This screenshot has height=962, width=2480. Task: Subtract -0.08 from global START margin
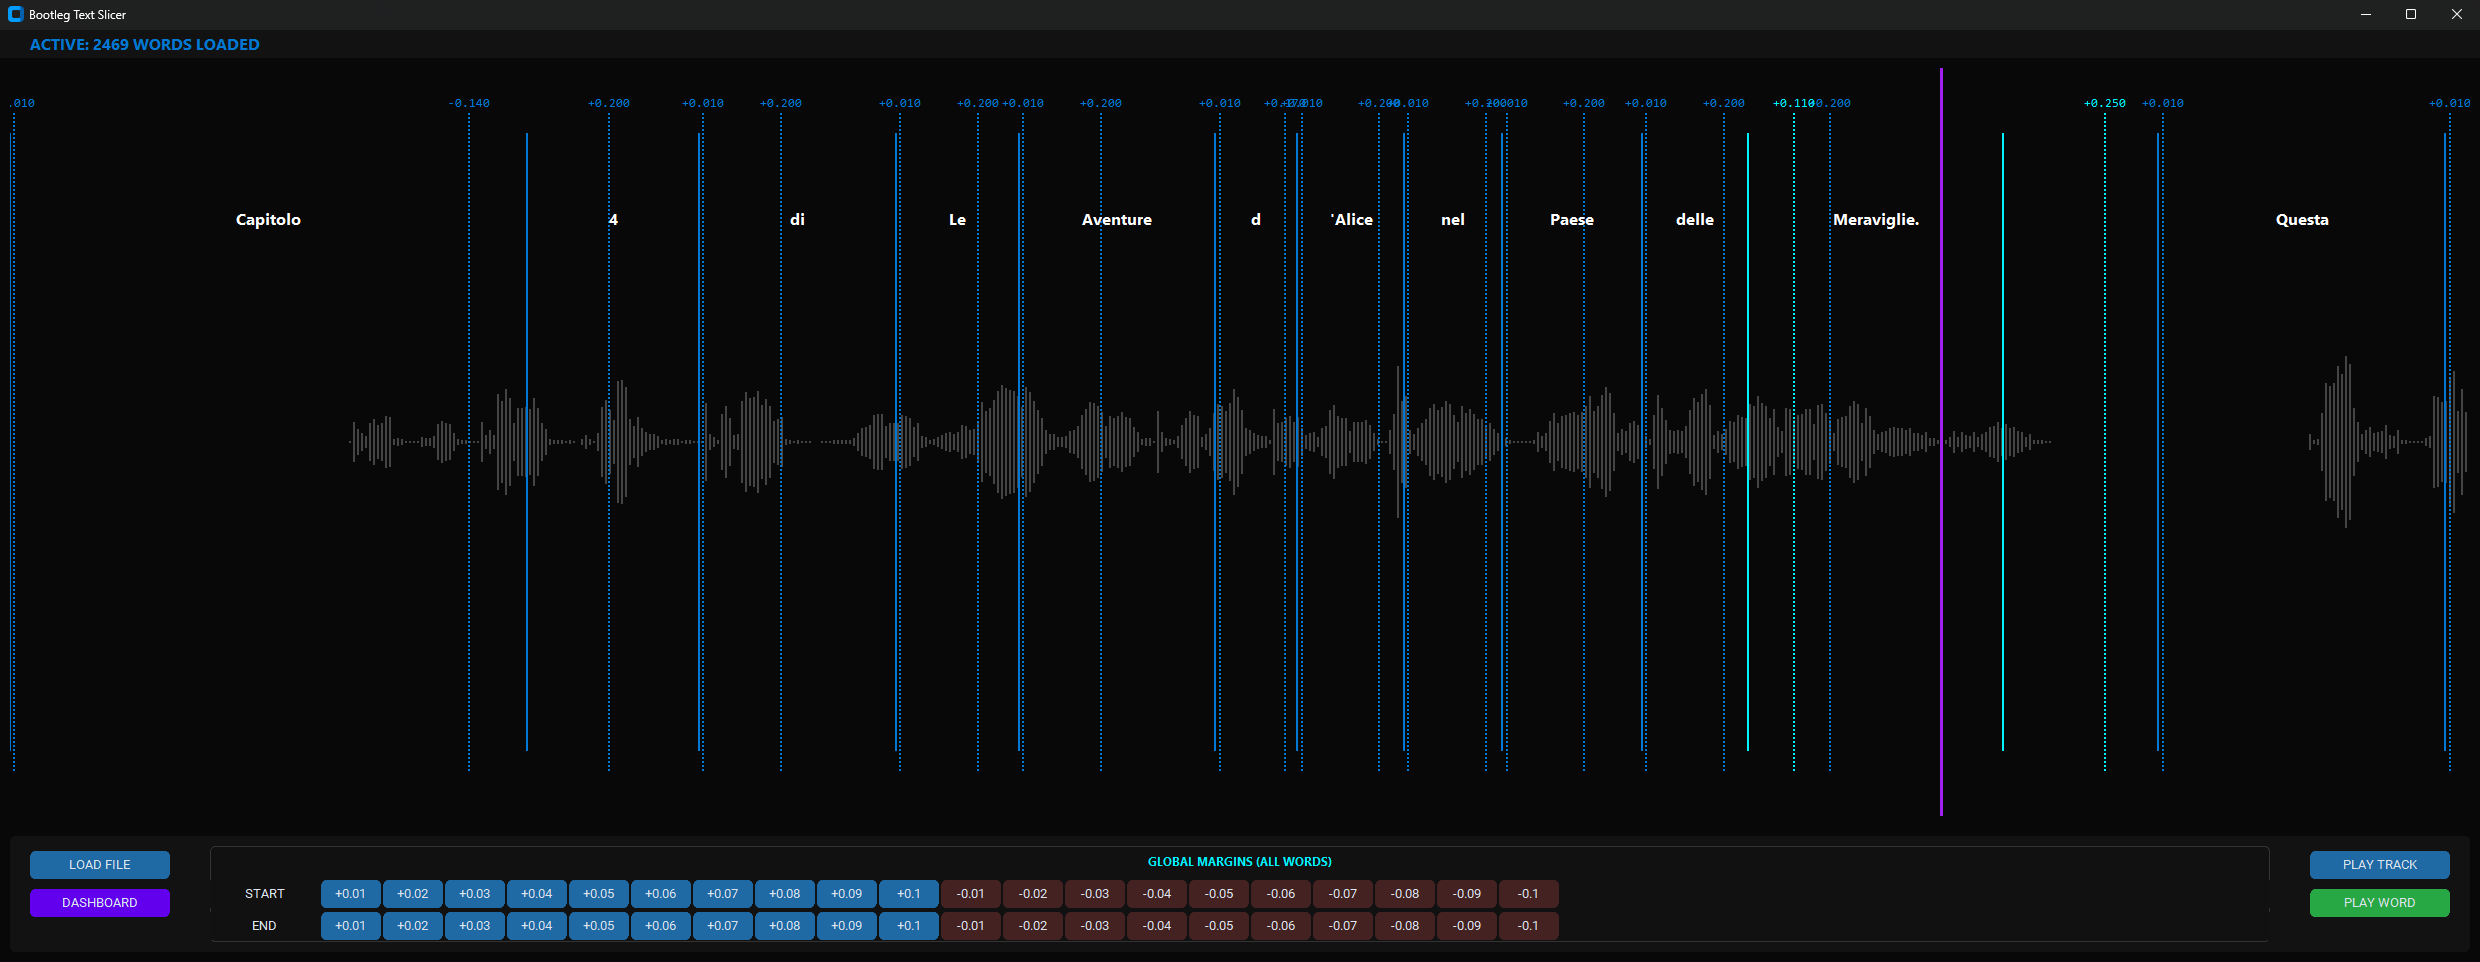pos(1404,894)
